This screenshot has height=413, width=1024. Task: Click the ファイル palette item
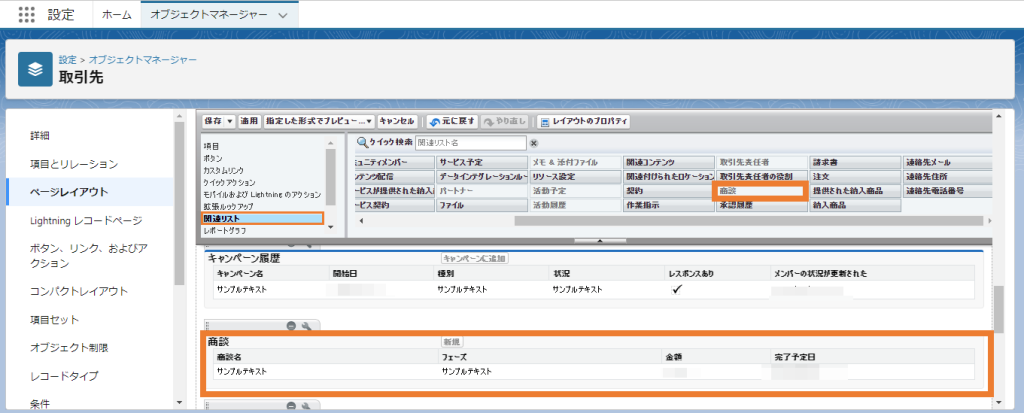pos(481,205)
